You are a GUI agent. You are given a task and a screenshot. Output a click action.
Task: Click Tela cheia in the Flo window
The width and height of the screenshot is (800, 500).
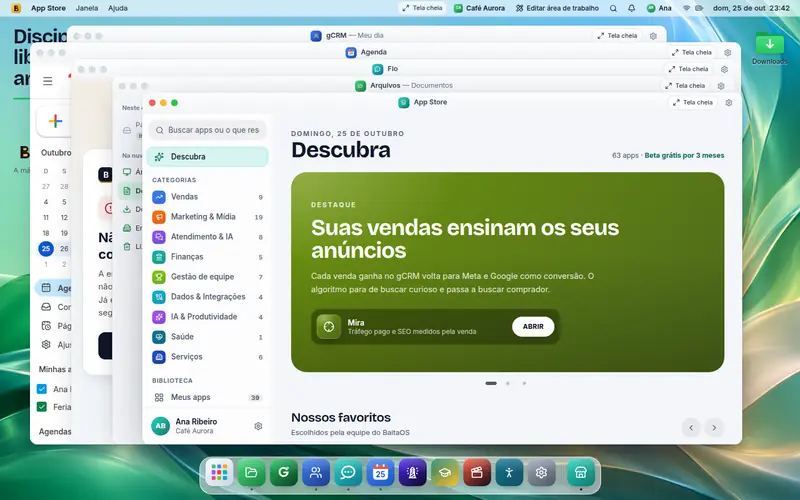coord(689,69)
